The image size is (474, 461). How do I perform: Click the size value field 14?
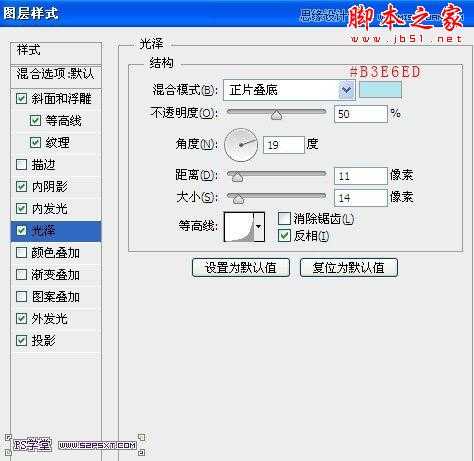(x=361, y=198)
